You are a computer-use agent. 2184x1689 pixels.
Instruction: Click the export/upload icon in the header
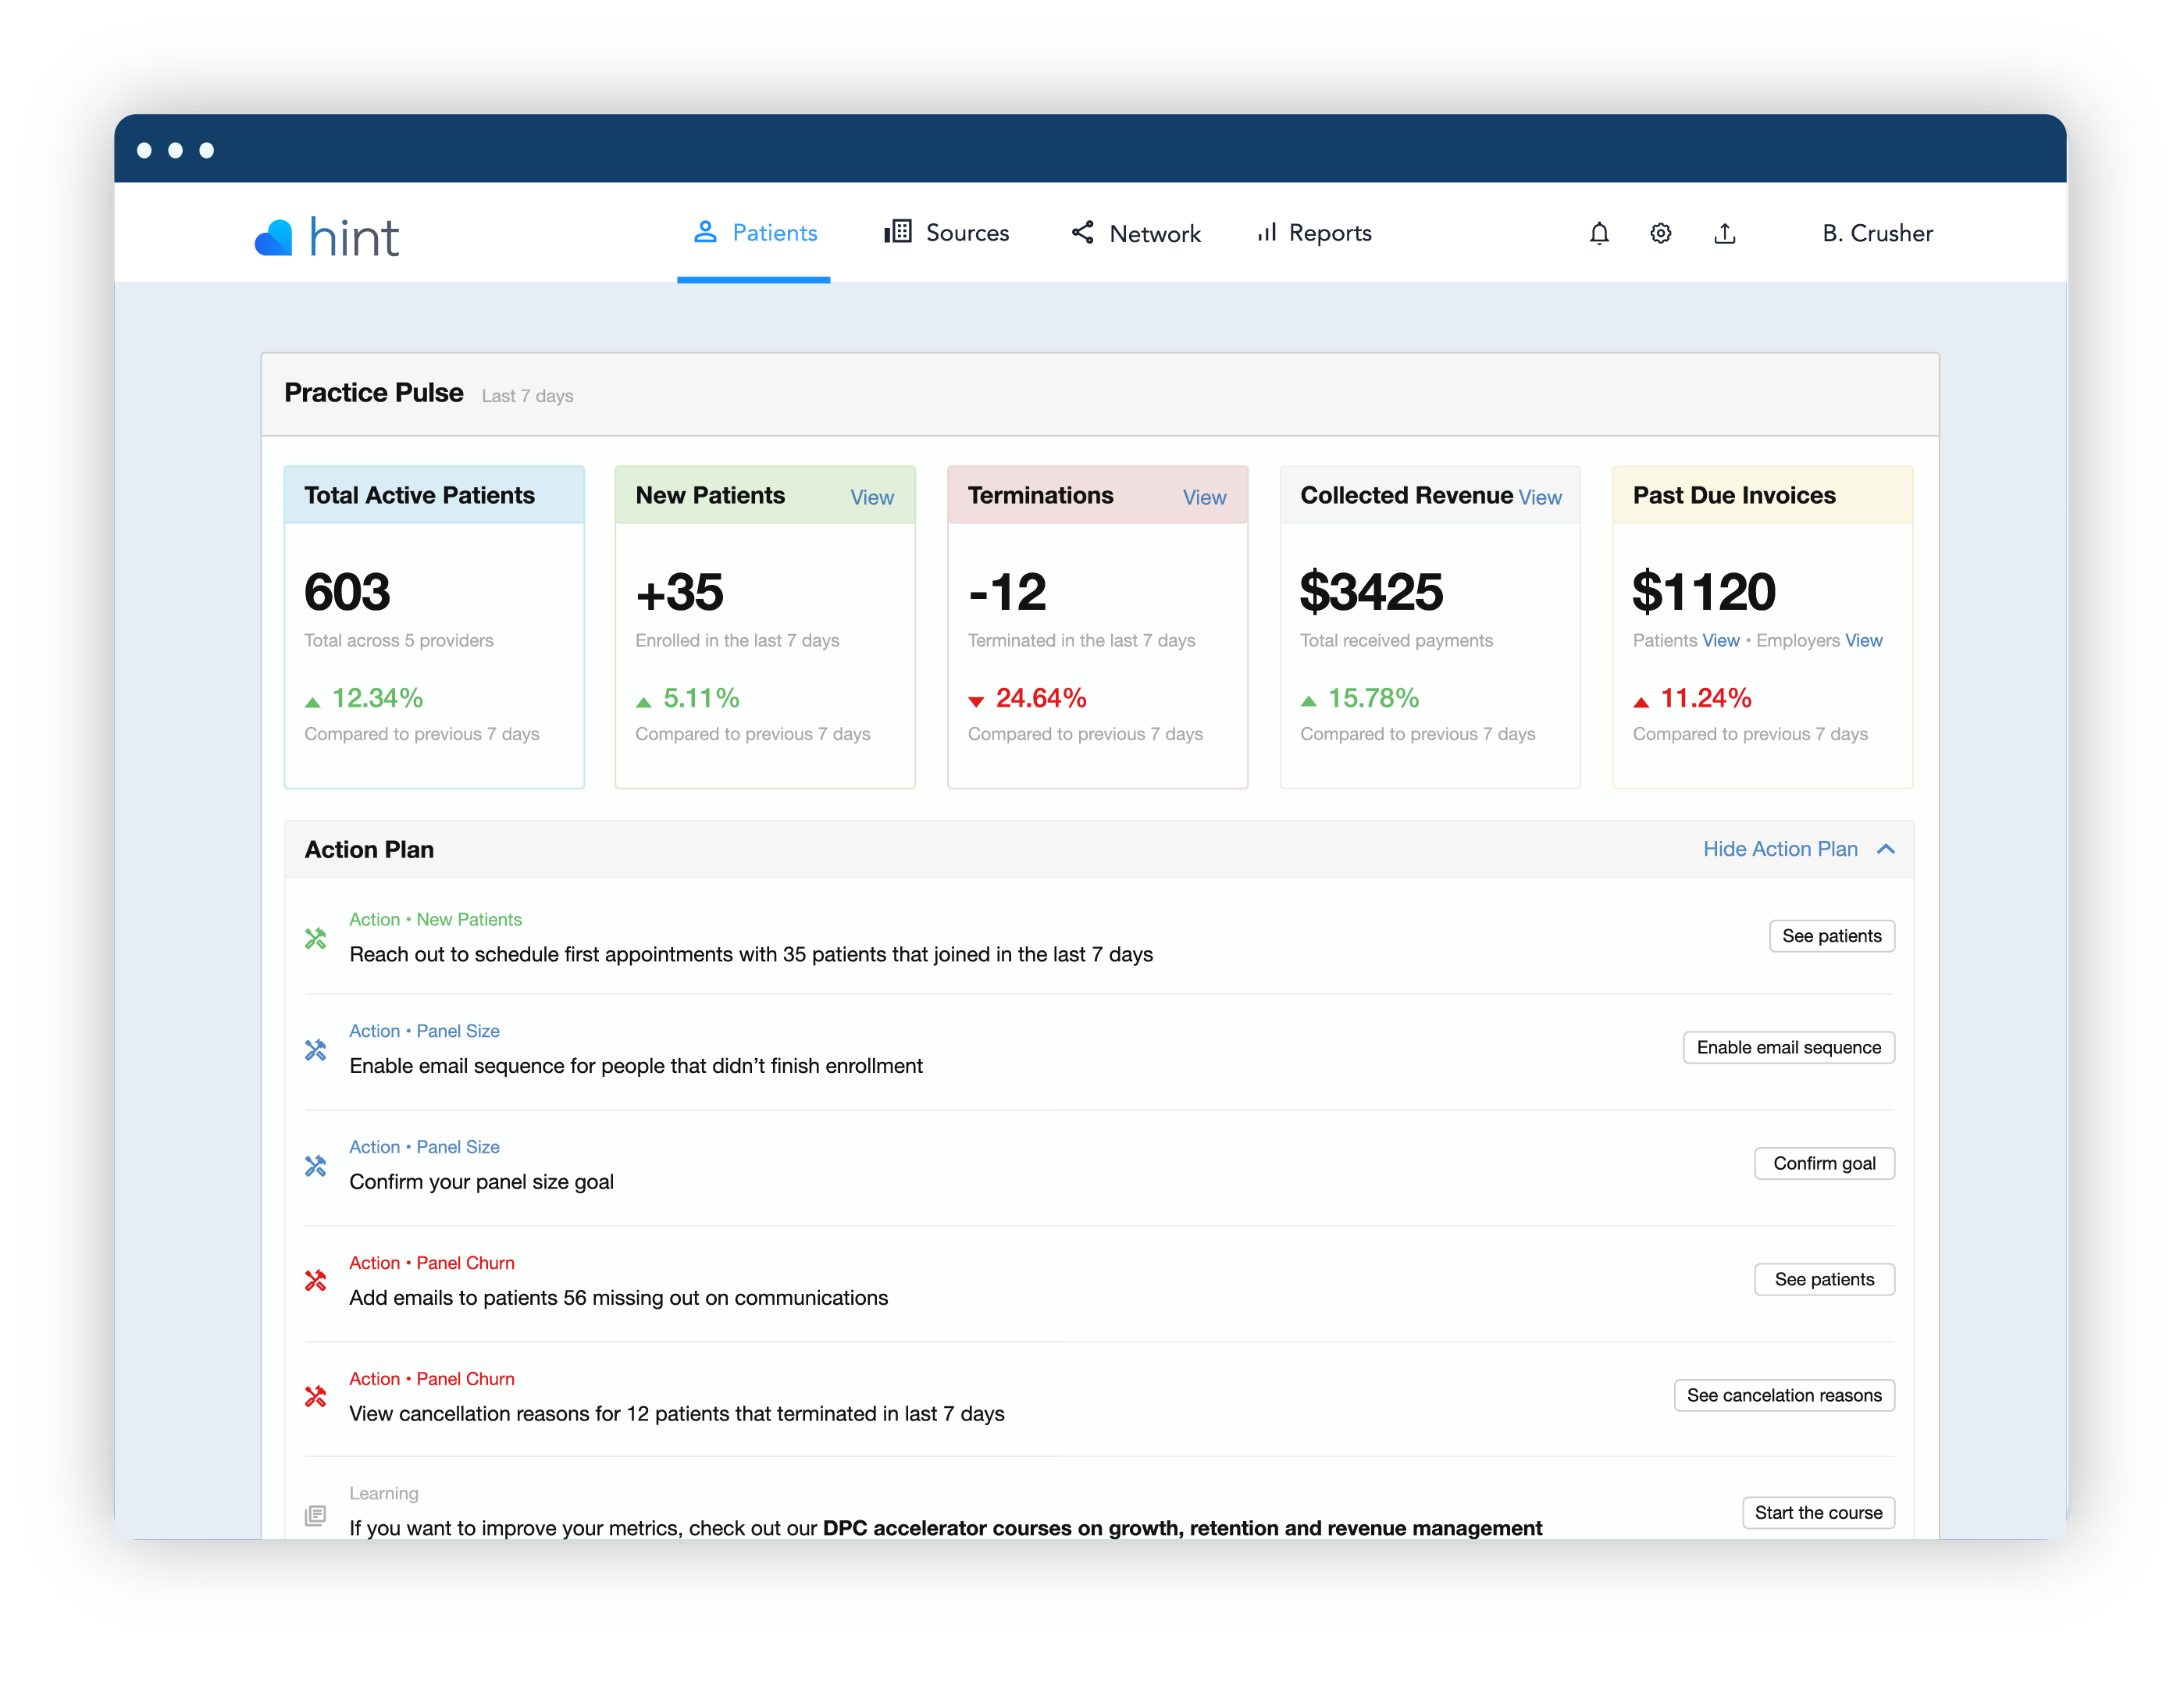point(1725,233)
